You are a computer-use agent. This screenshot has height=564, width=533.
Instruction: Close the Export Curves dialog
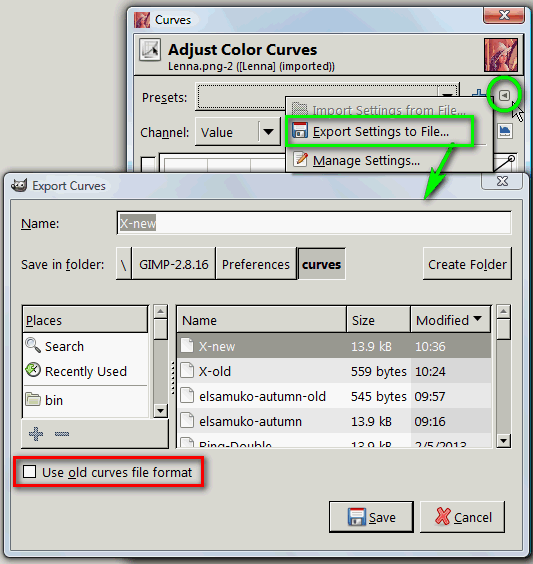coord(502,181)
